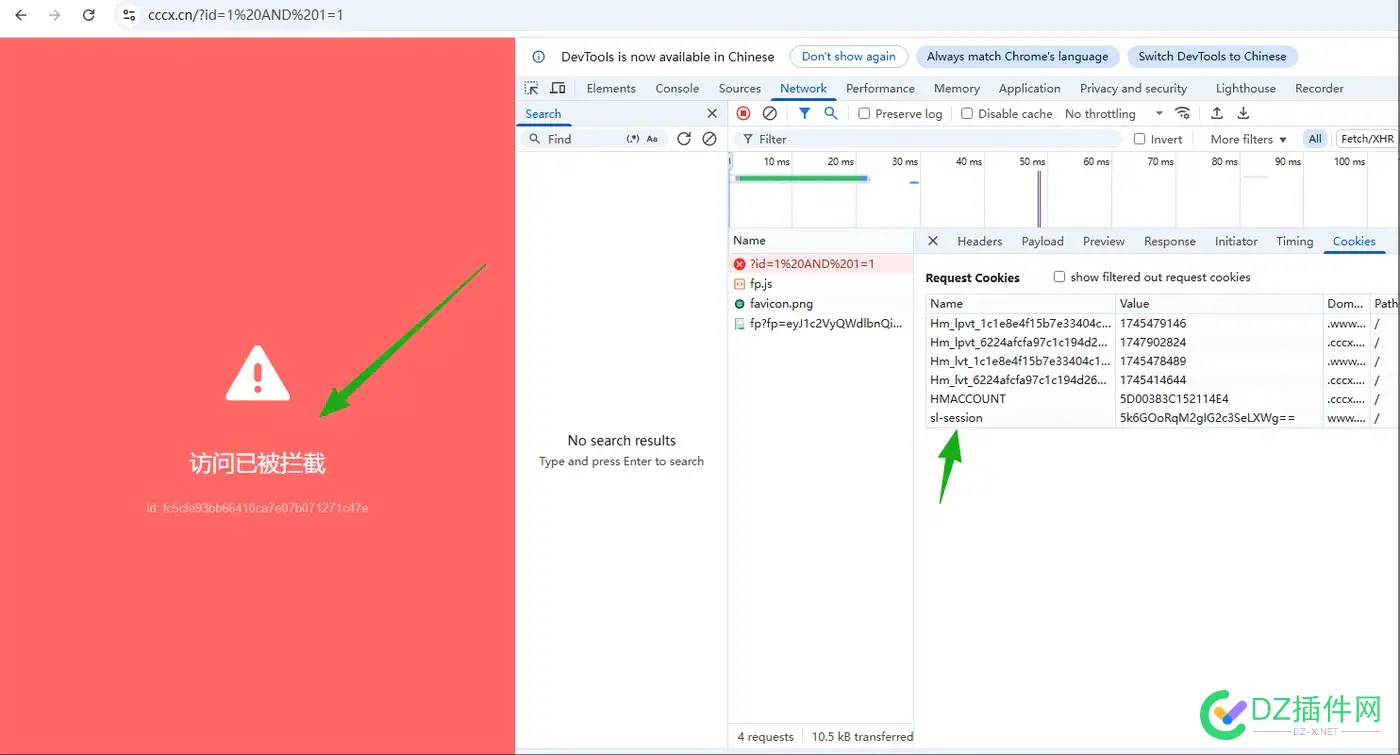Open the Recorder tab
The height and width of the screenshot is (755, 1400).
click(x=1319, y=88)
